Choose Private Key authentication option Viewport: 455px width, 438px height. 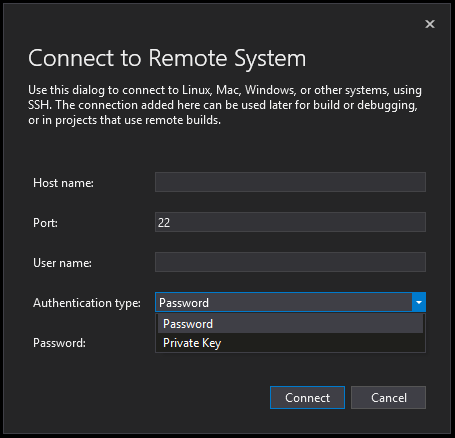pyautogui.click(x=290, y=343)
